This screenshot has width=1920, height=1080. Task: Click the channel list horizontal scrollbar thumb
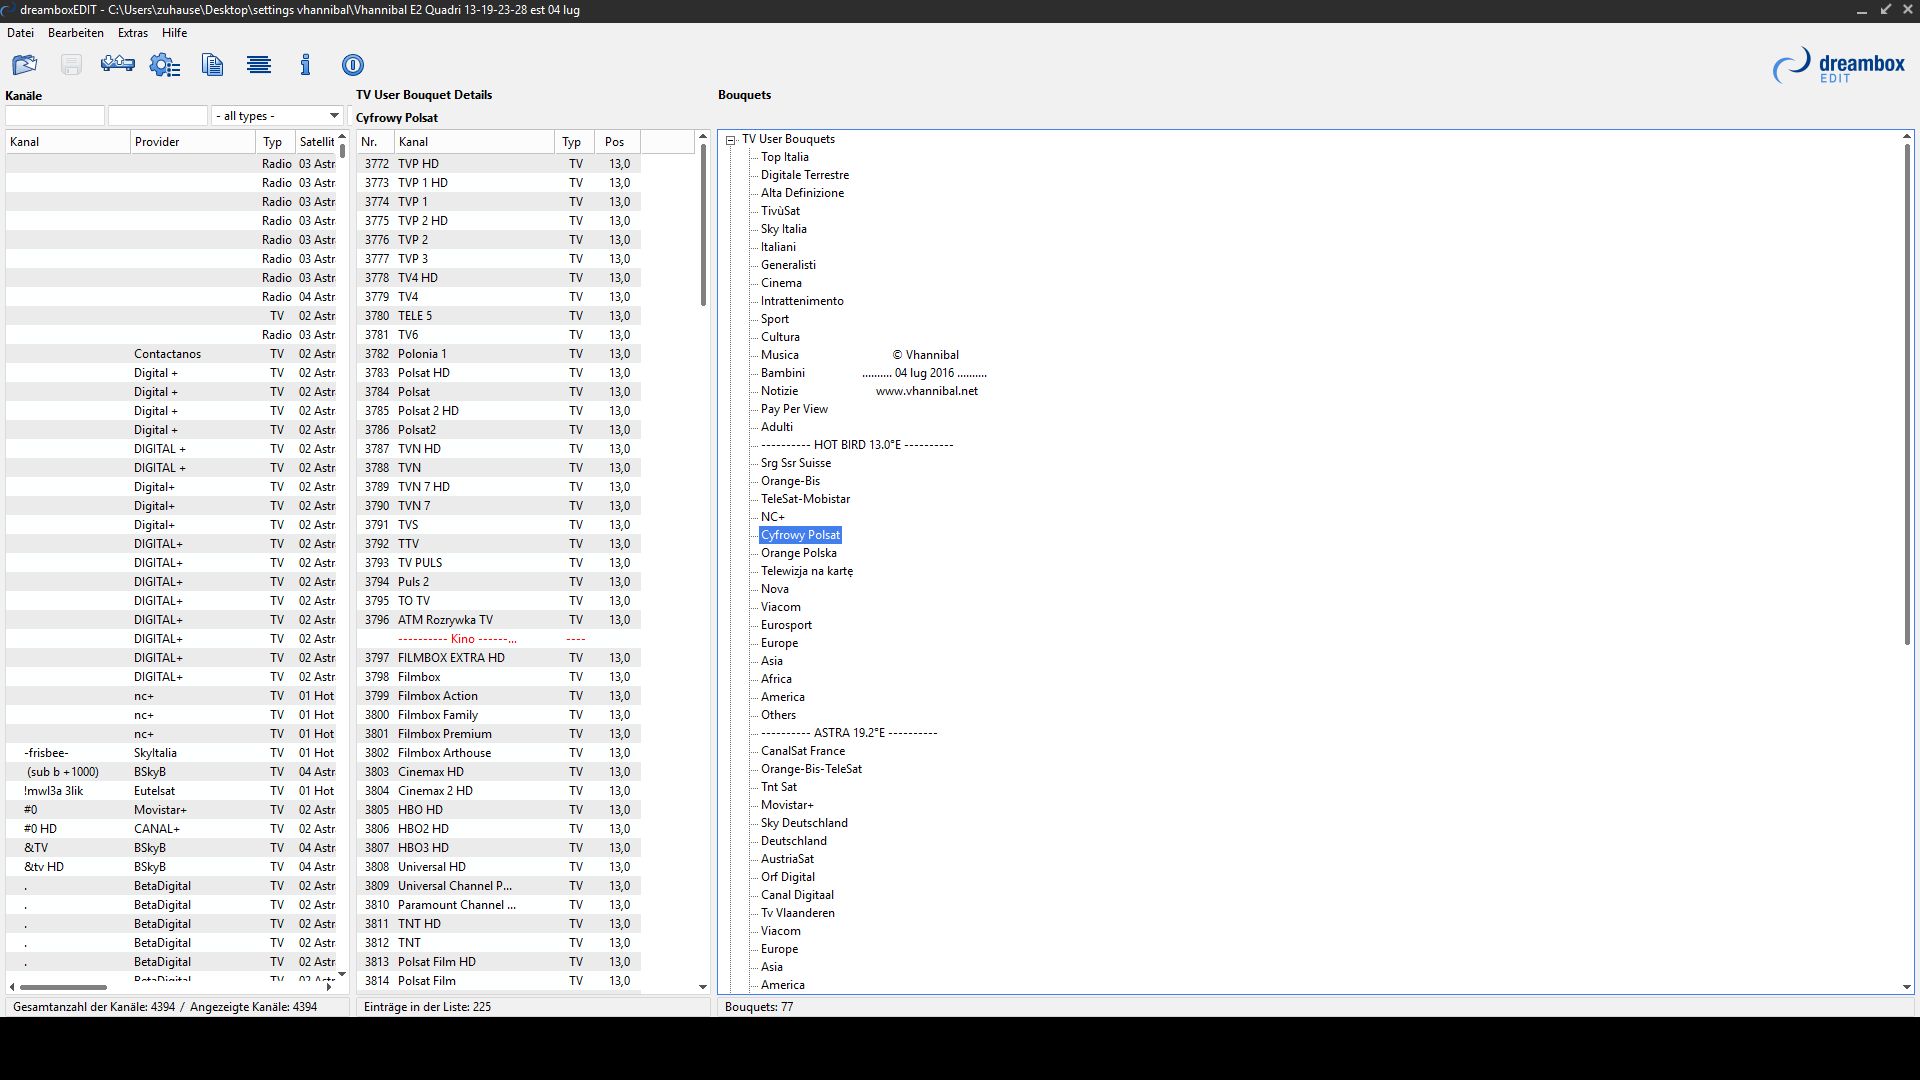63,987
